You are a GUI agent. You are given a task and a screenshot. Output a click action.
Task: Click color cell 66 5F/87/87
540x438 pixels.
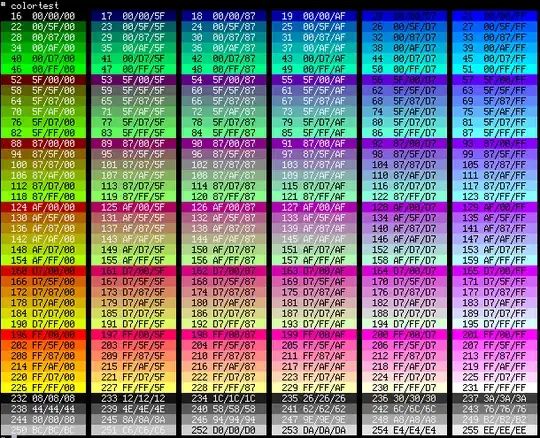pyautogui.click(x=224, y=101)
